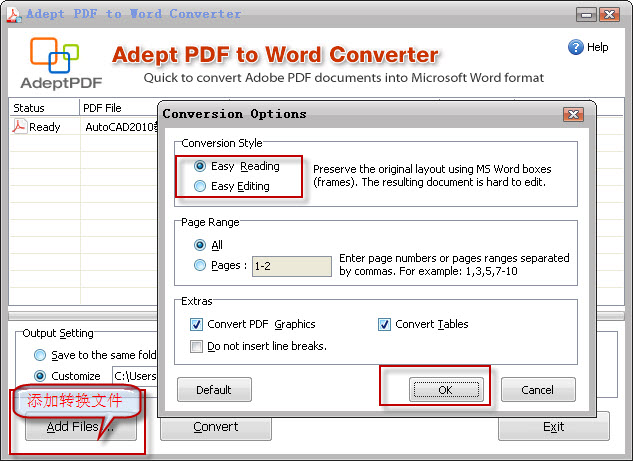Confirm conversion options with OK

click(446, 390)
